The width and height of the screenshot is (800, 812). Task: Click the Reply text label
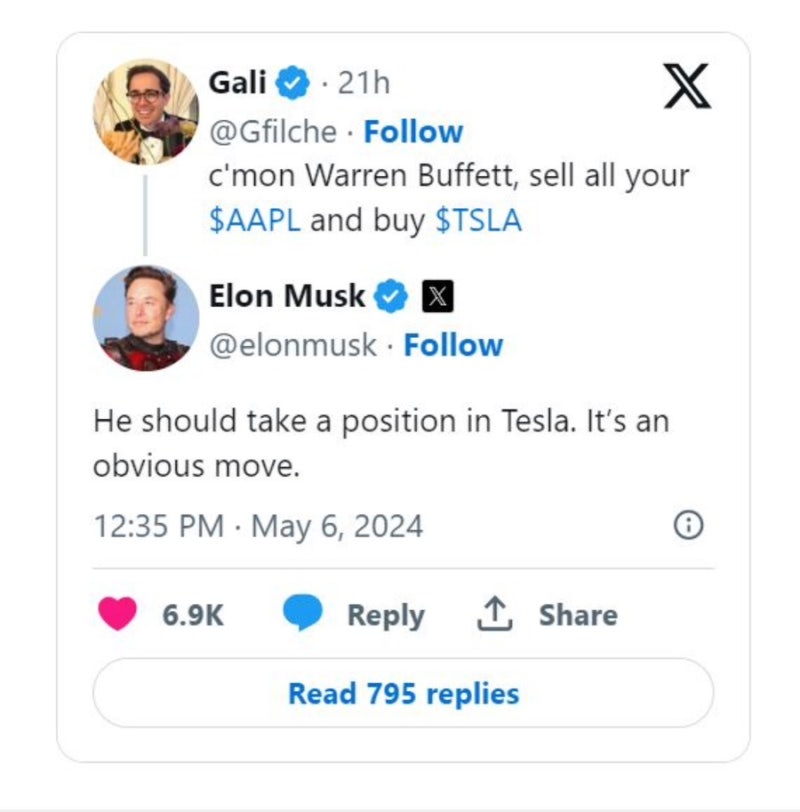tap(386, 615)
